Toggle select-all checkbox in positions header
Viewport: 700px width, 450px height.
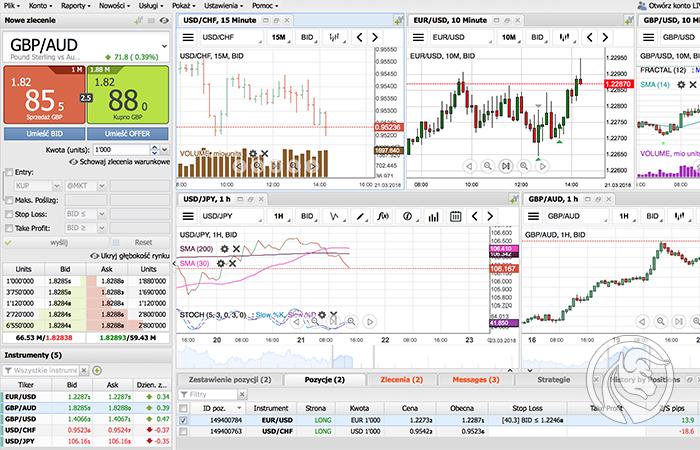tap(183, 408)
